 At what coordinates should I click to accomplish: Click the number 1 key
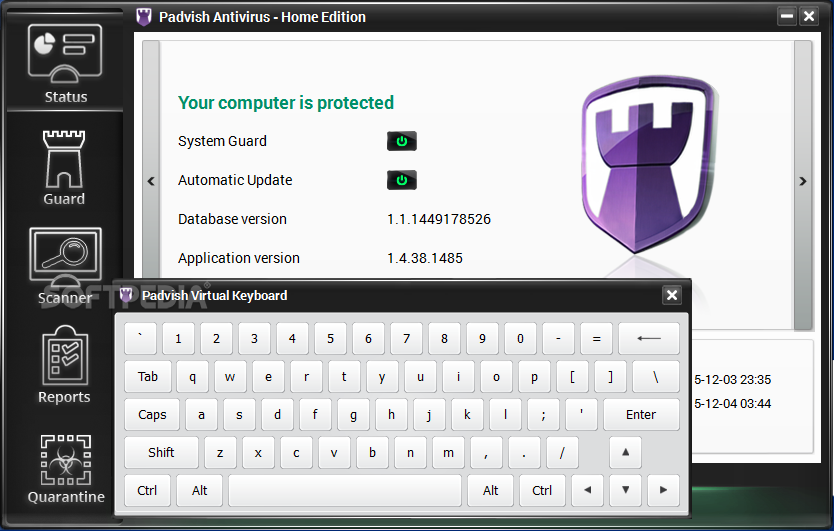click(x=178, y=338)
